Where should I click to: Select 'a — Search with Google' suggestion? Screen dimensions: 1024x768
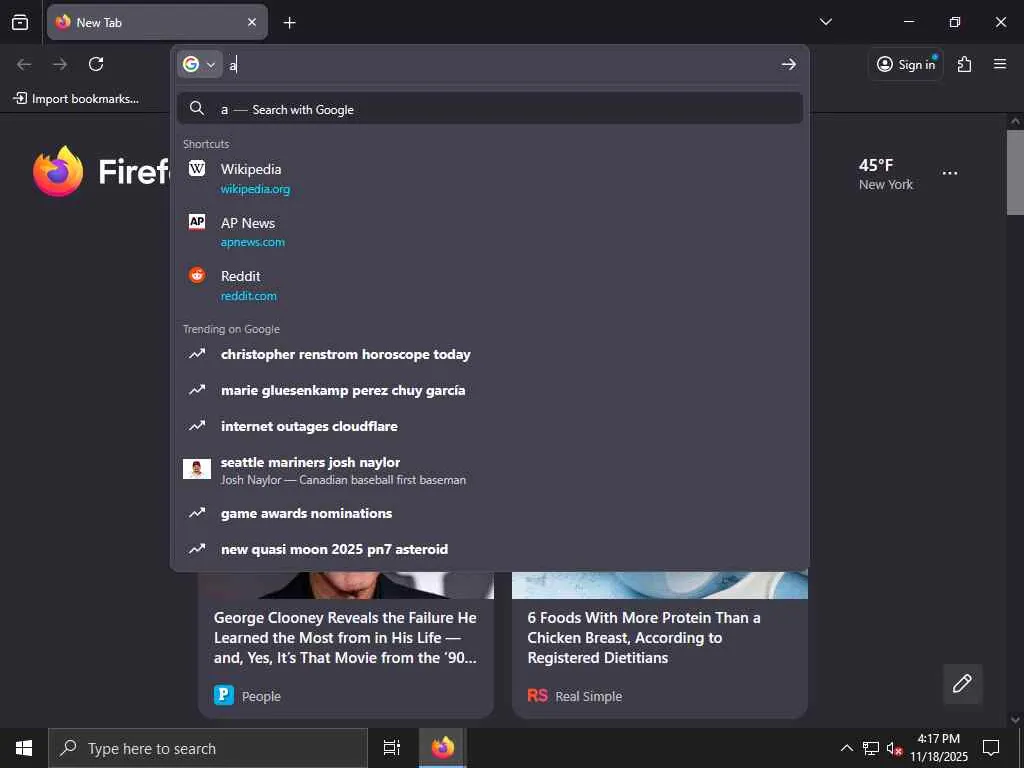490,109
